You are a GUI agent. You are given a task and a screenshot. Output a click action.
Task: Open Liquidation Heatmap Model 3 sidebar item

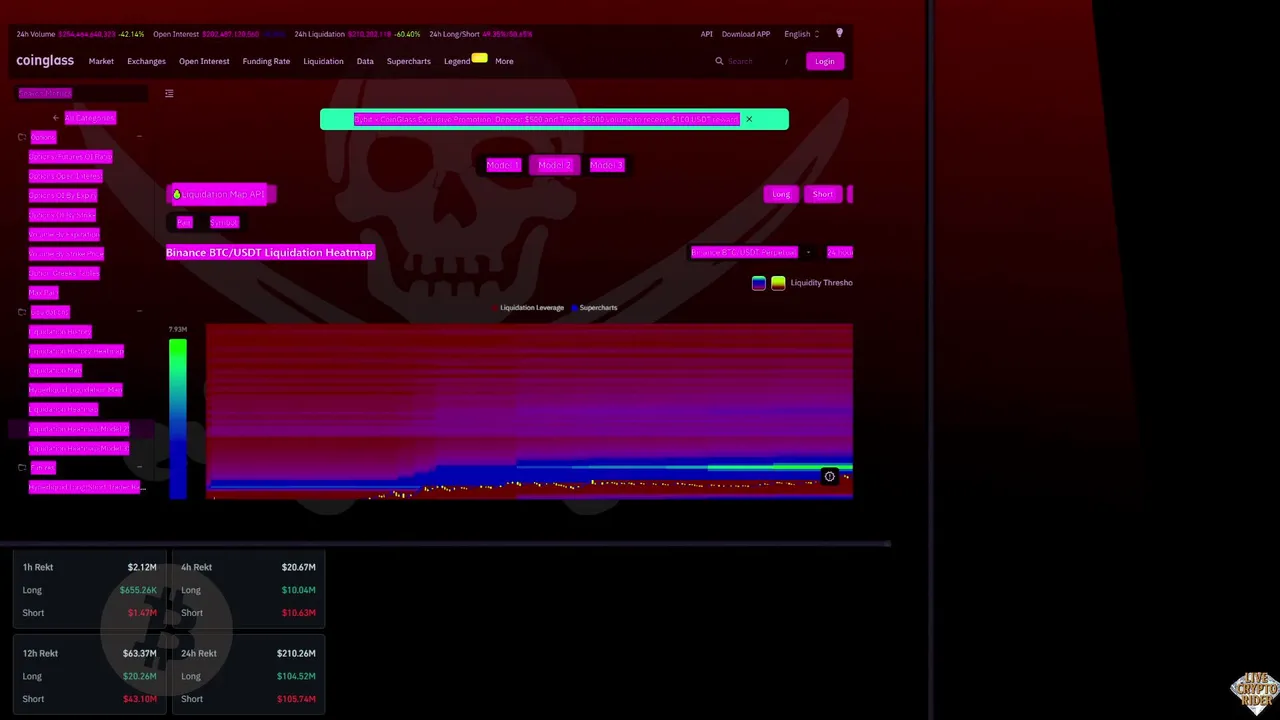click(78, 448)
